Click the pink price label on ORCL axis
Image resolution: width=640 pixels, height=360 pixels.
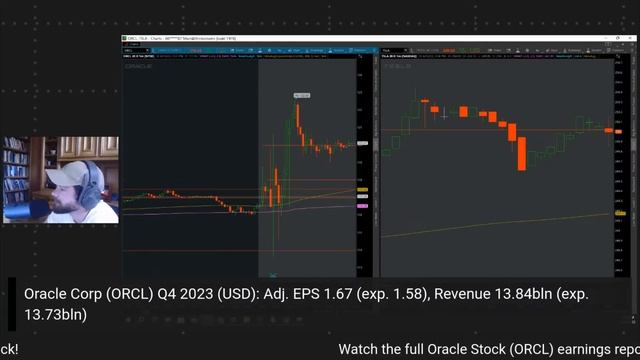coord(362,206)
